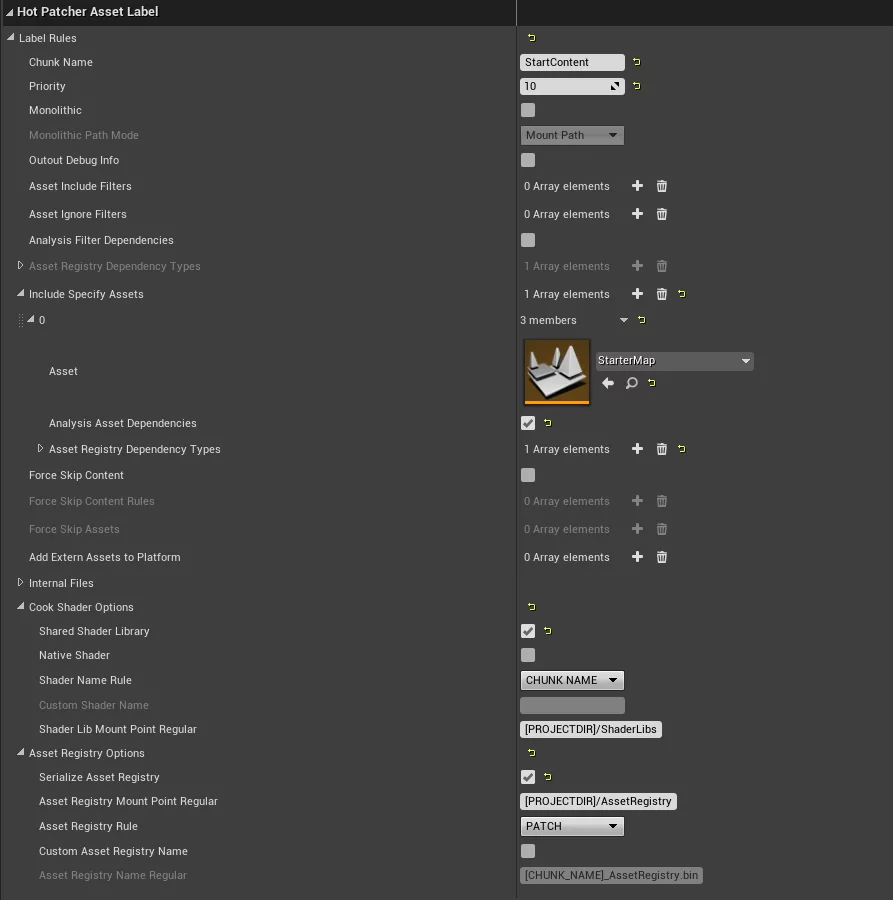Add element to Include Specify Assets array
Viewport: 893px width, 900px height.
coord(637,294)
